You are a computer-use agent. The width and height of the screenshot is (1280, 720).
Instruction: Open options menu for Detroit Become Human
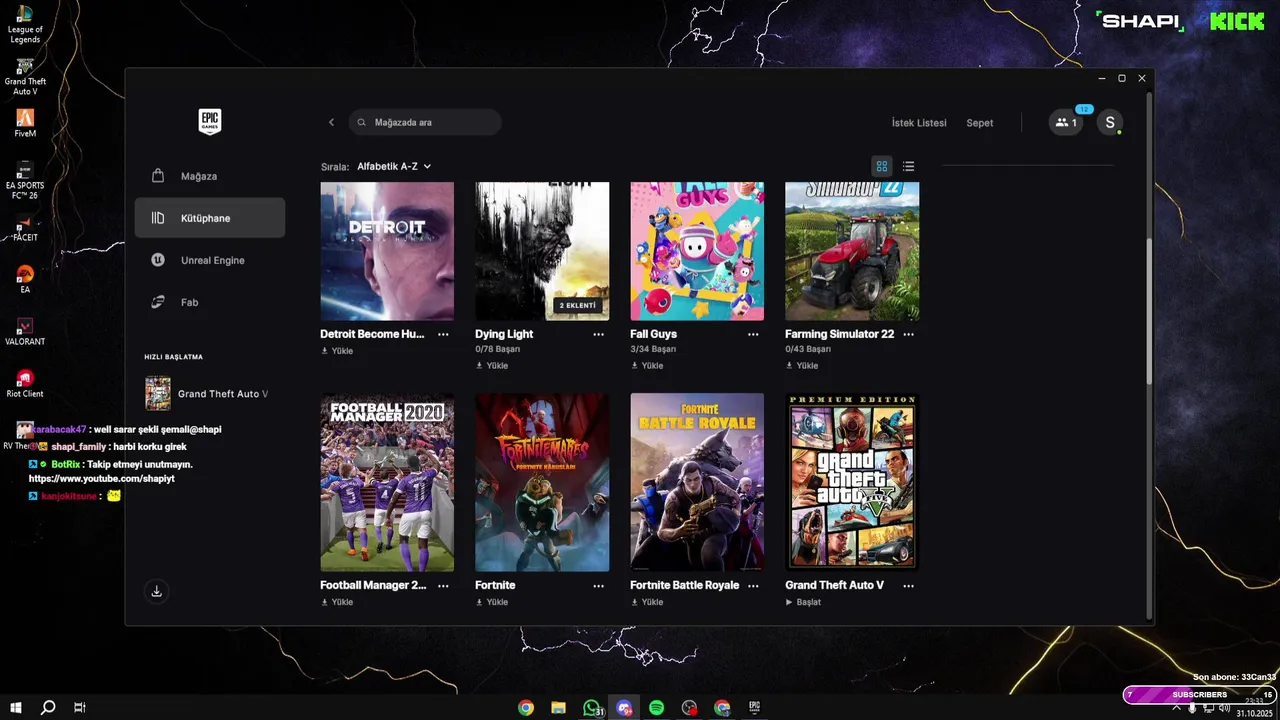pyautogui.click(x=443, y=334)
